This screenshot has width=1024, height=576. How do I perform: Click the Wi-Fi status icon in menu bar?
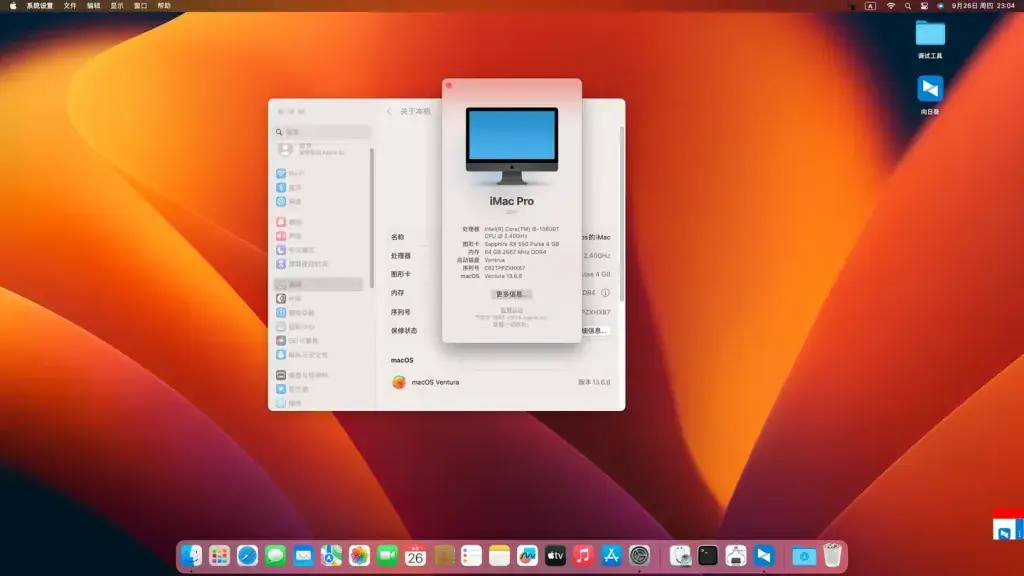pyautogui.click(x=891, y=6)
